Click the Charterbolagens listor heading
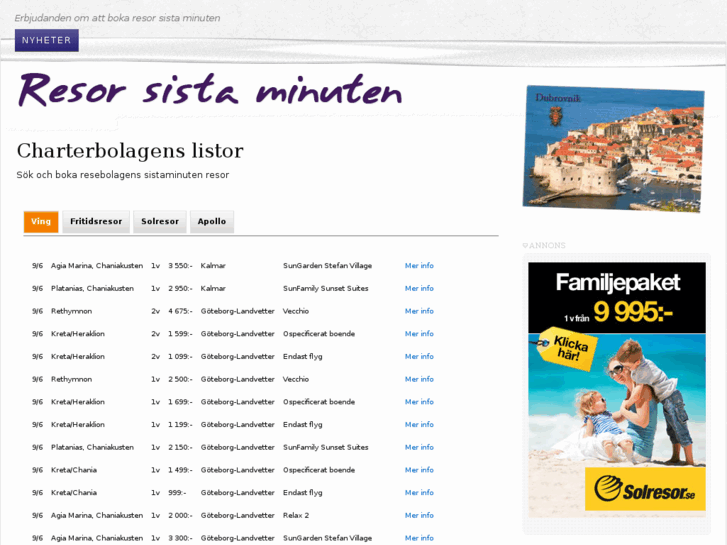 click(130, 151)
